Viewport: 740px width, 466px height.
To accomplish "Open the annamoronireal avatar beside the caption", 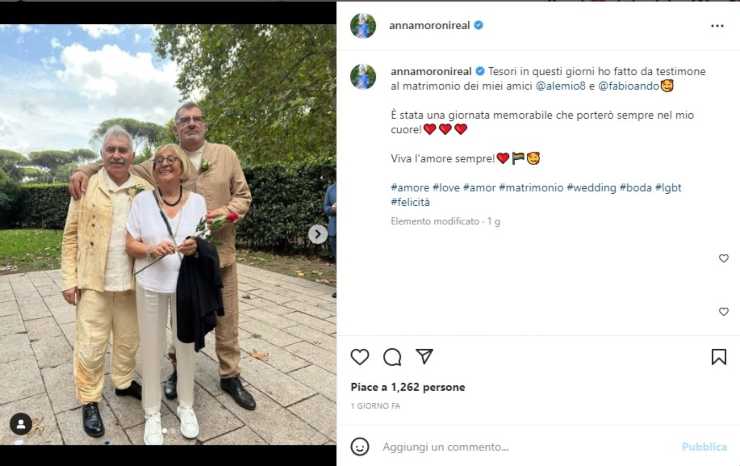I will (363, 76).
